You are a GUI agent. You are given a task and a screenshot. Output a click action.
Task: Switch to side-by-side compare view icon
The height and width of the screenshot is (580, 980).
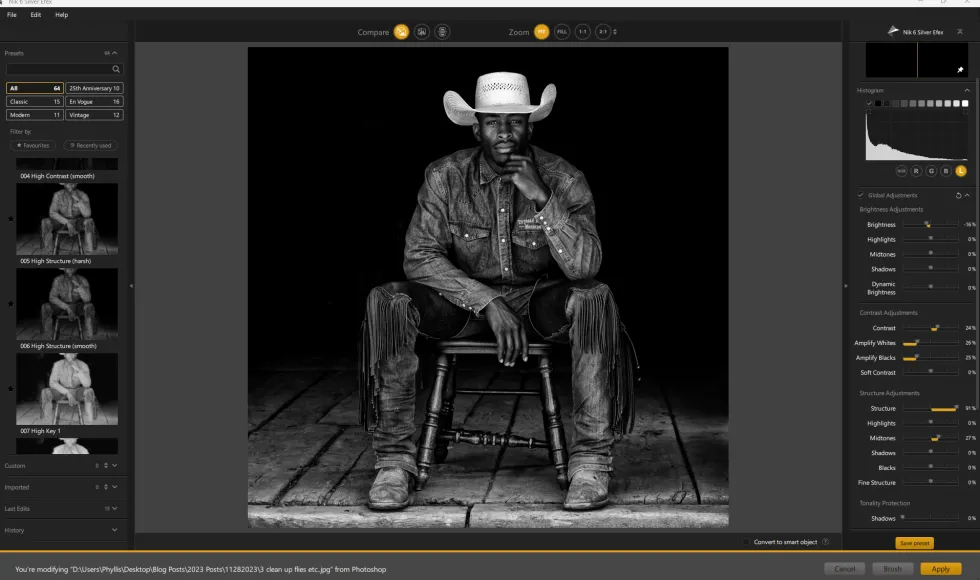pos(442,32)
